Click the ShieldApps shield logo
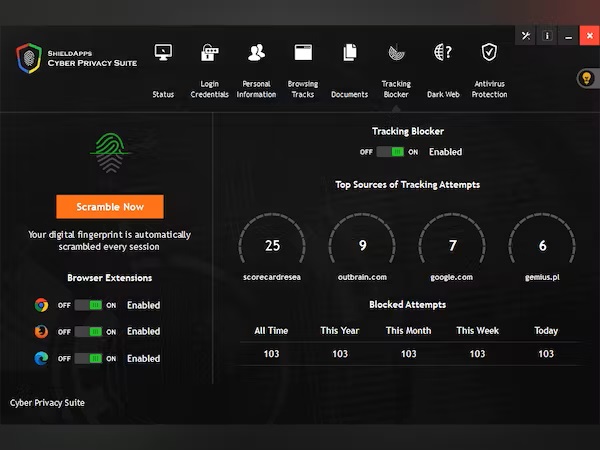 [x=29, y=58]
